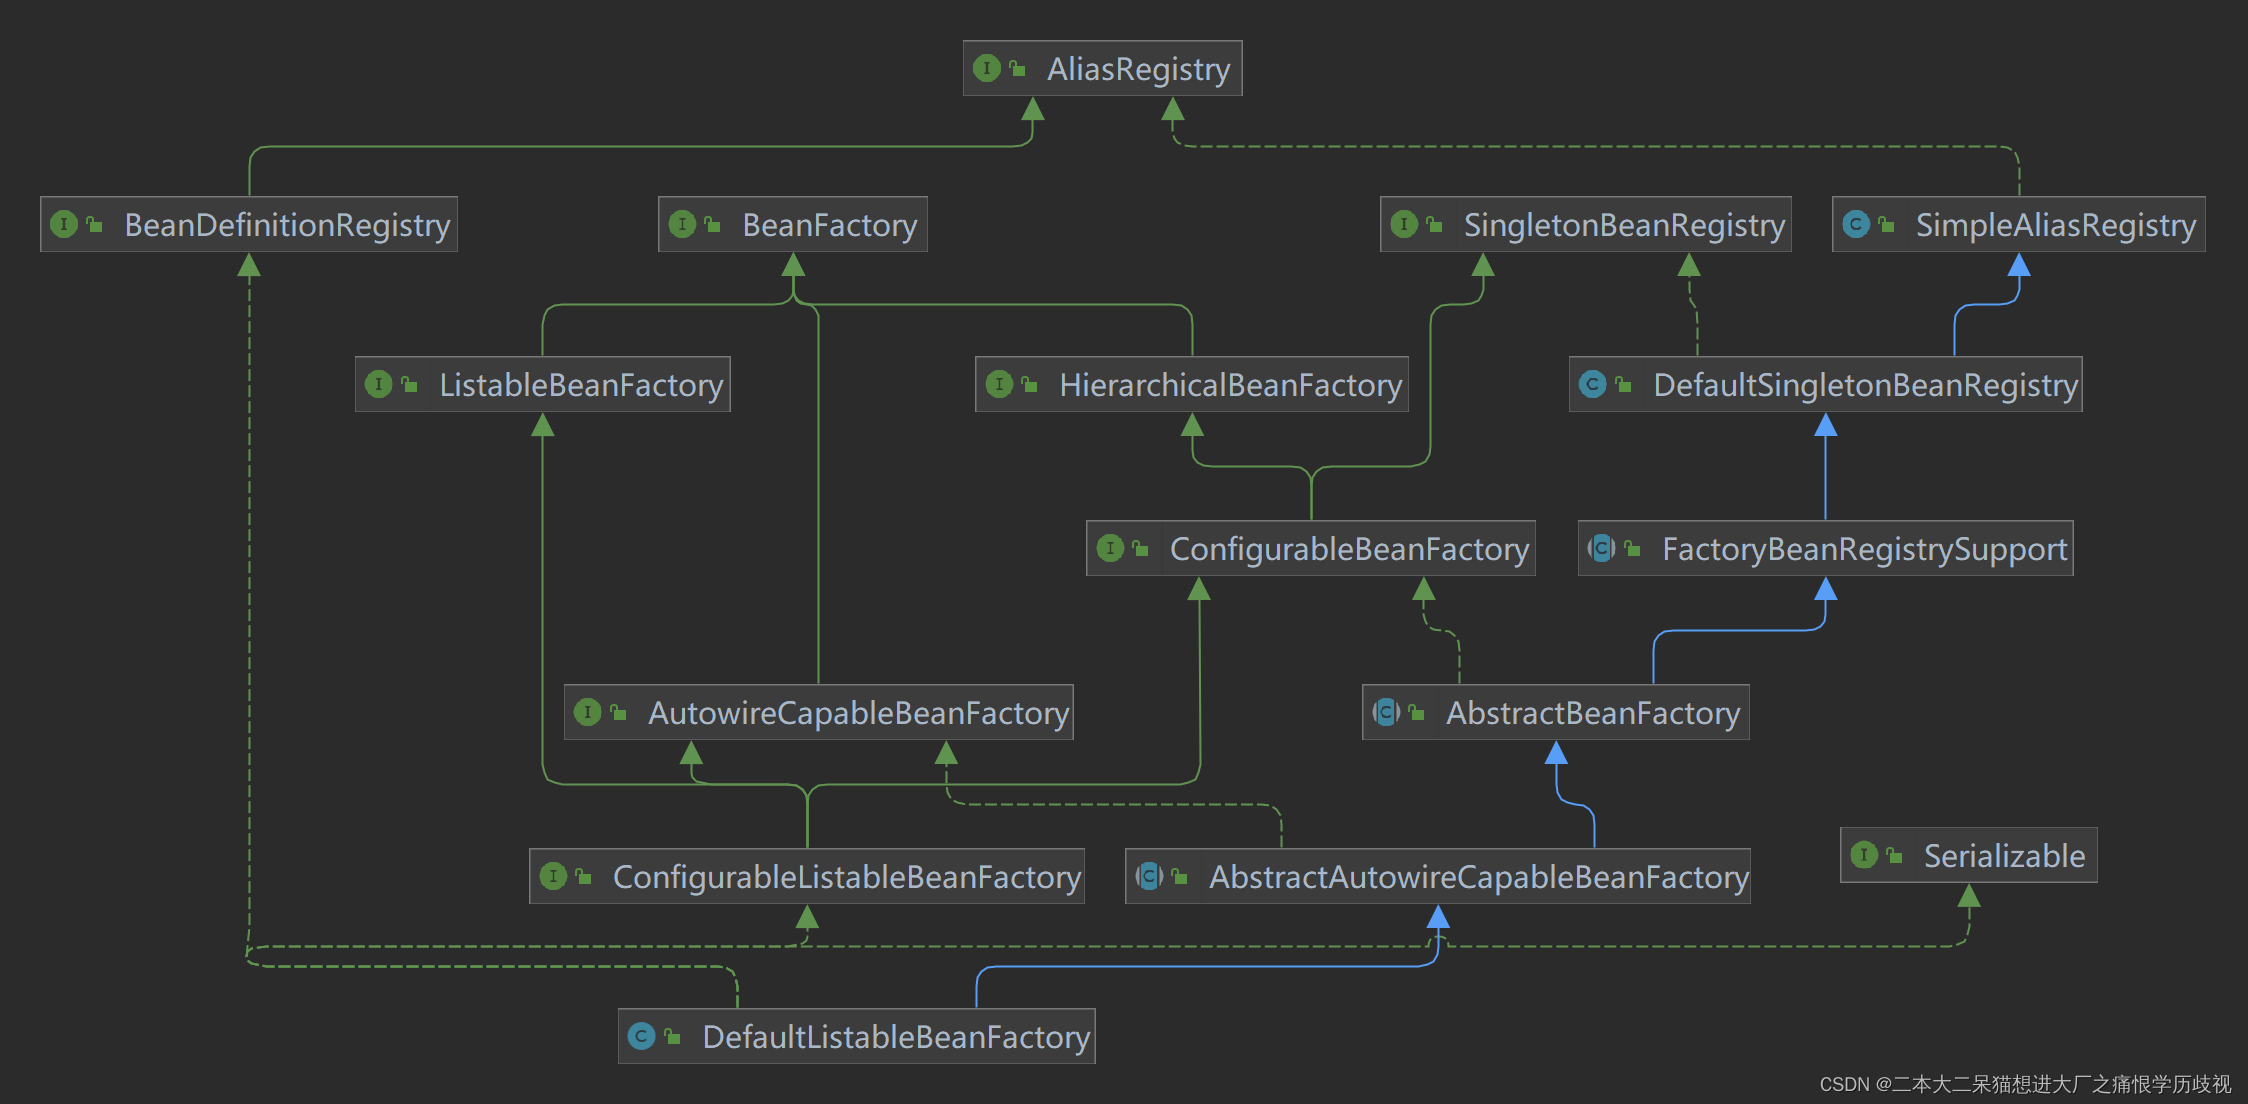The height and width of the screenshot is (1104, 2248).
Task: Click the public visibility icon beside AbstractBeanFactory
Action: 1416,713
